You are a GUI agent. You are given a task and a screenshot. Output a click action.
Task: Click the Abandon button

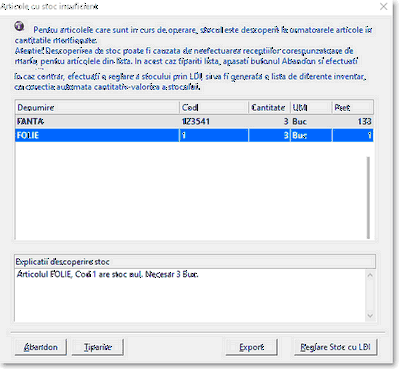coord(41,347)
